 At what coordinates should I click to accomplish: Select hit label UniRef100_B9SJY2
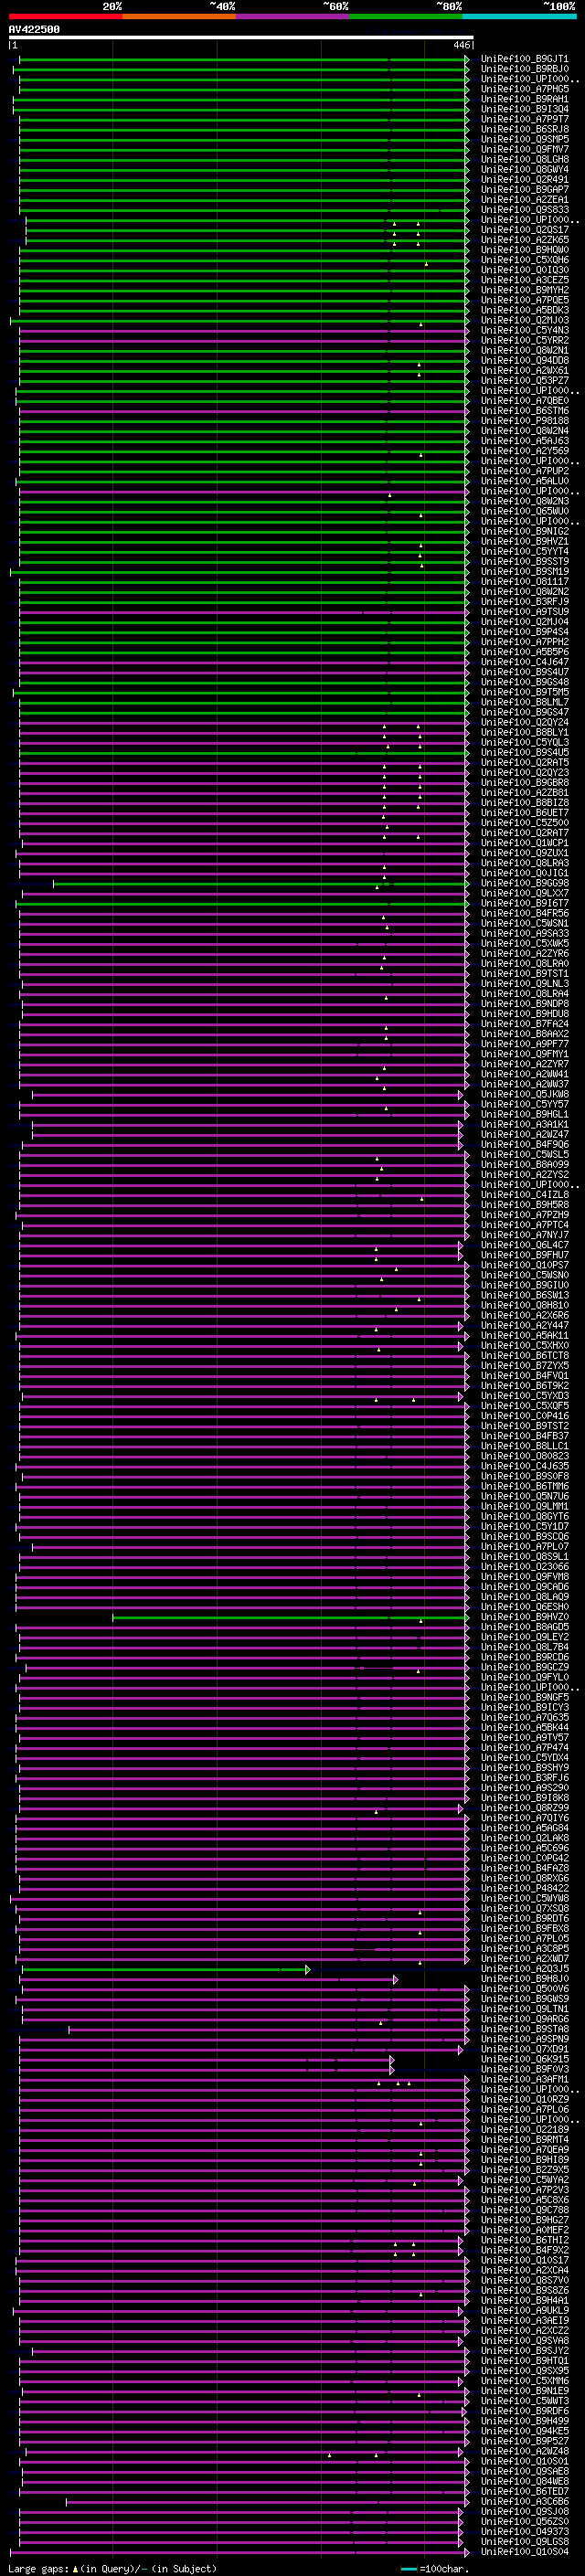[x=524, y=2351]
